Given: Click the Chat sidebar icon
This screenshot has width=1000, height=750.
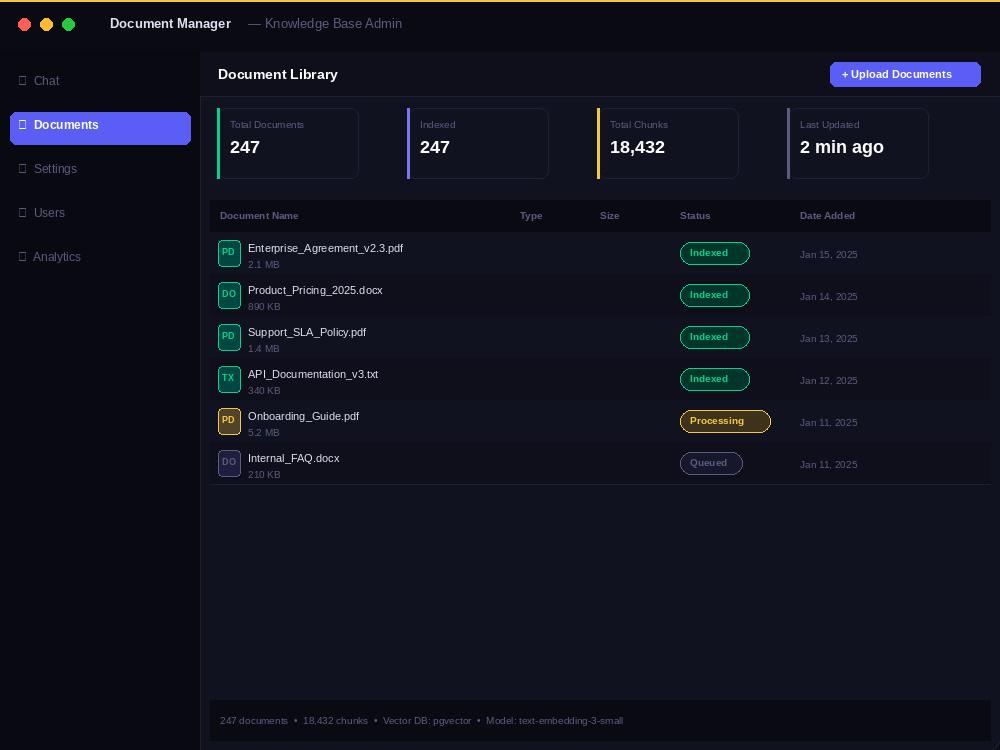Looking at the screenshot, I should pyautogui.click(x=22, y=80).
